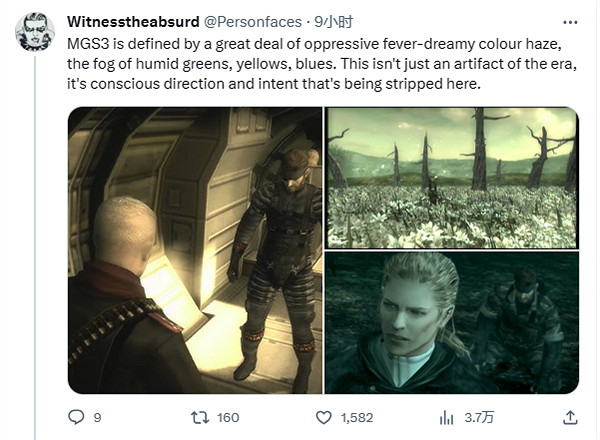Open the Witnesstheabsurd display name link
The width and height of the screenshot is (600, 440).
(133, 22)
